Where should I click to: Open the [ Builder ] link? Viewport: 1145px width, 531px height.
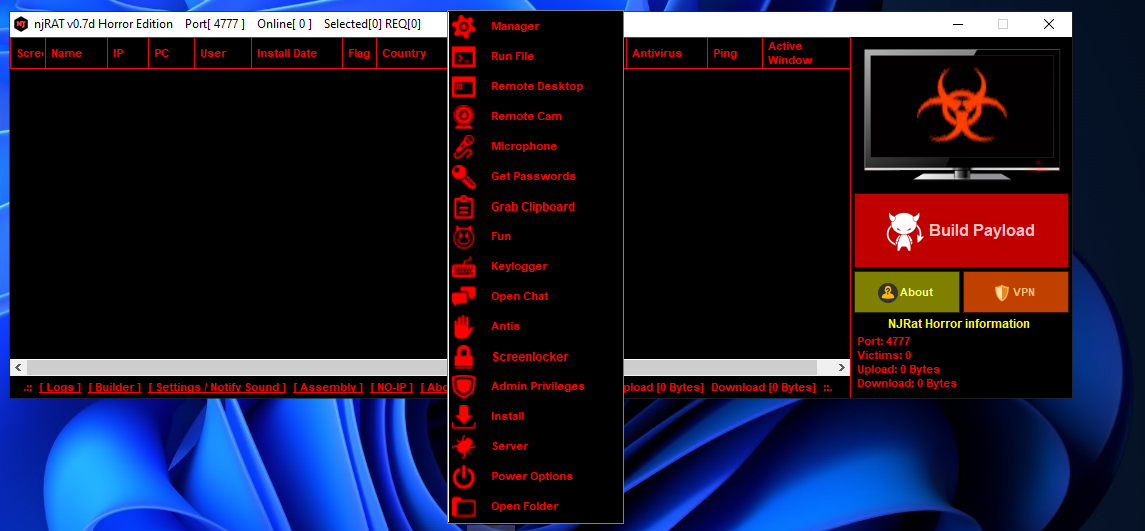[x=115, y=387]
